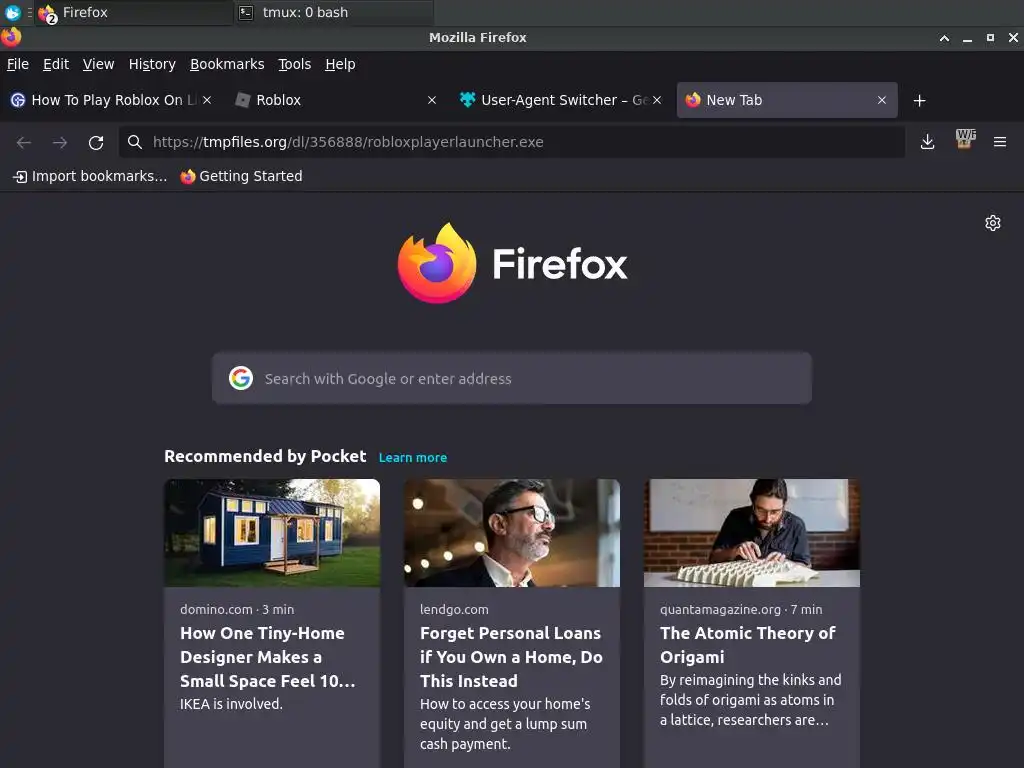This screenshot has width=1024, height=768.
Task: Open the File menu
Action: pos(18,64)
